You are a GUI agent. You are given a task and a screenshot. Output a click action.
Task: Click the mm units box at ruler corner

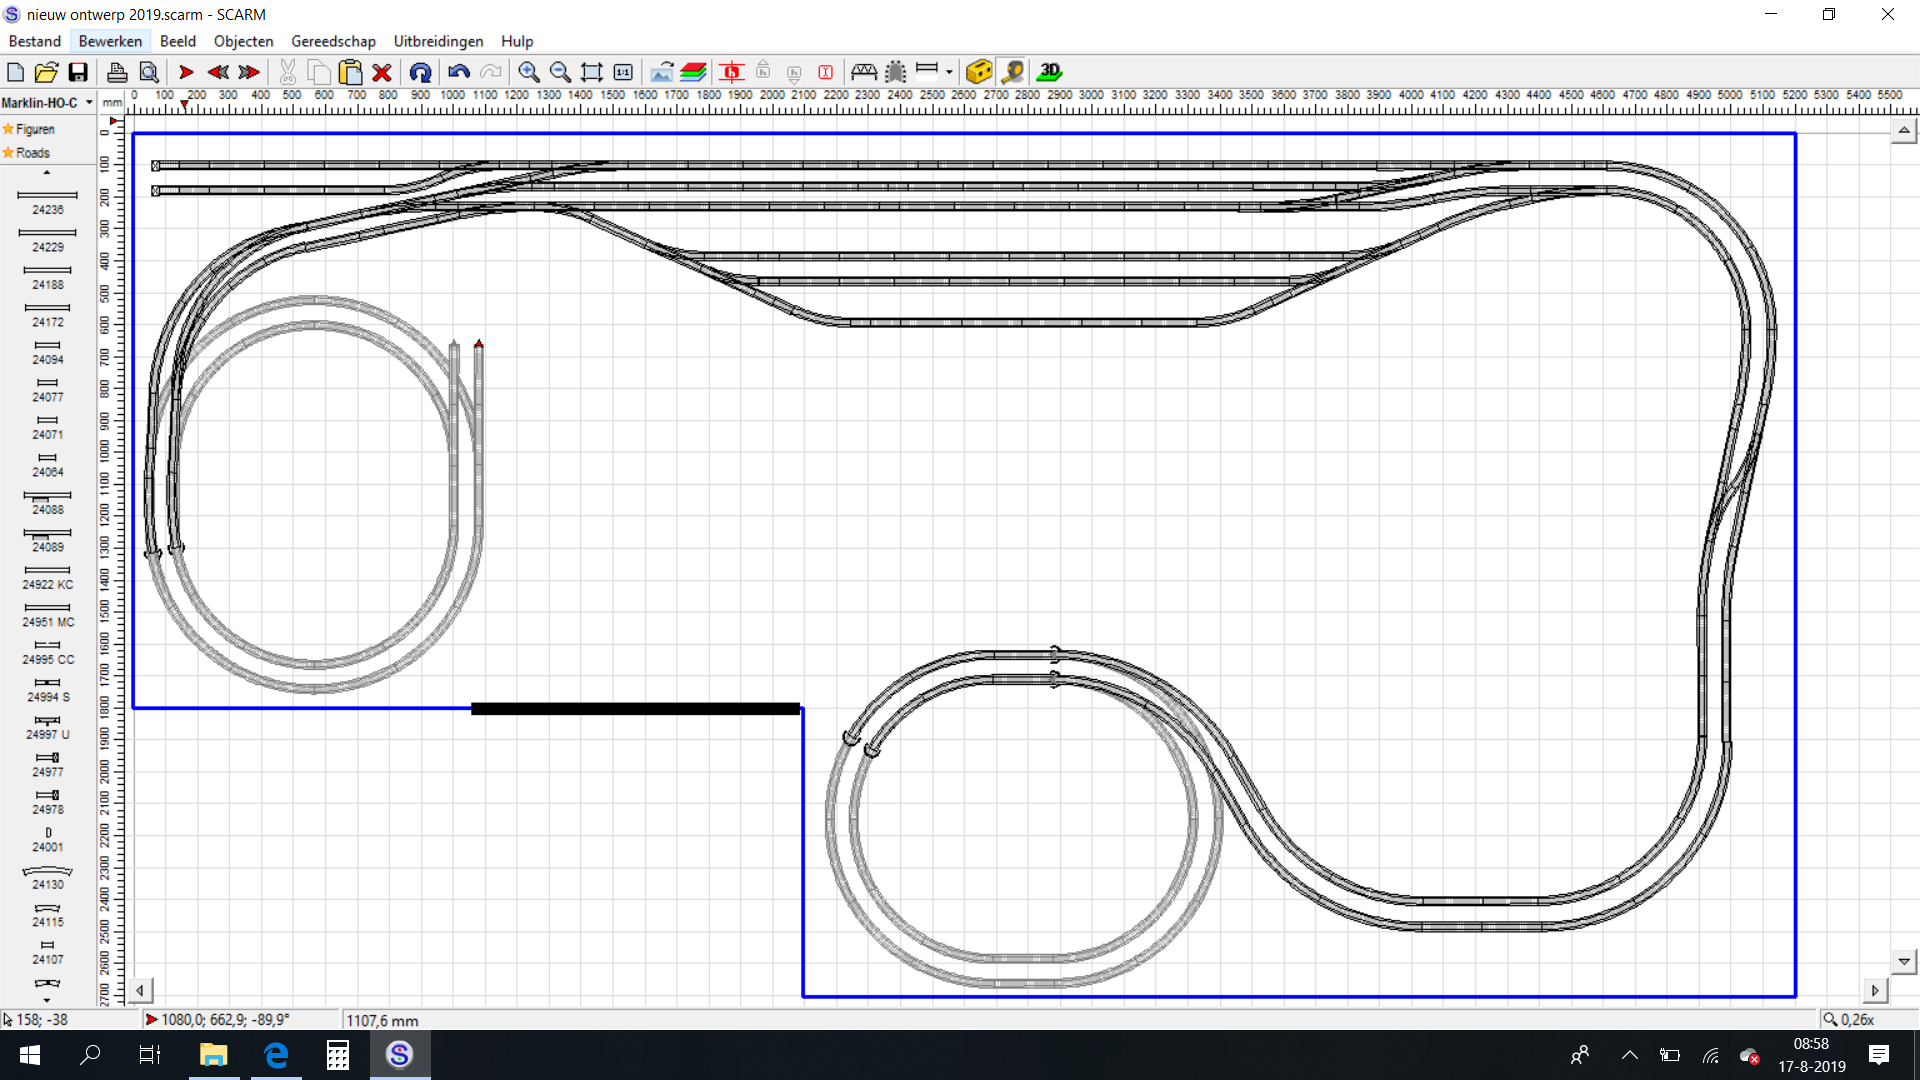(x=111, y=103)
